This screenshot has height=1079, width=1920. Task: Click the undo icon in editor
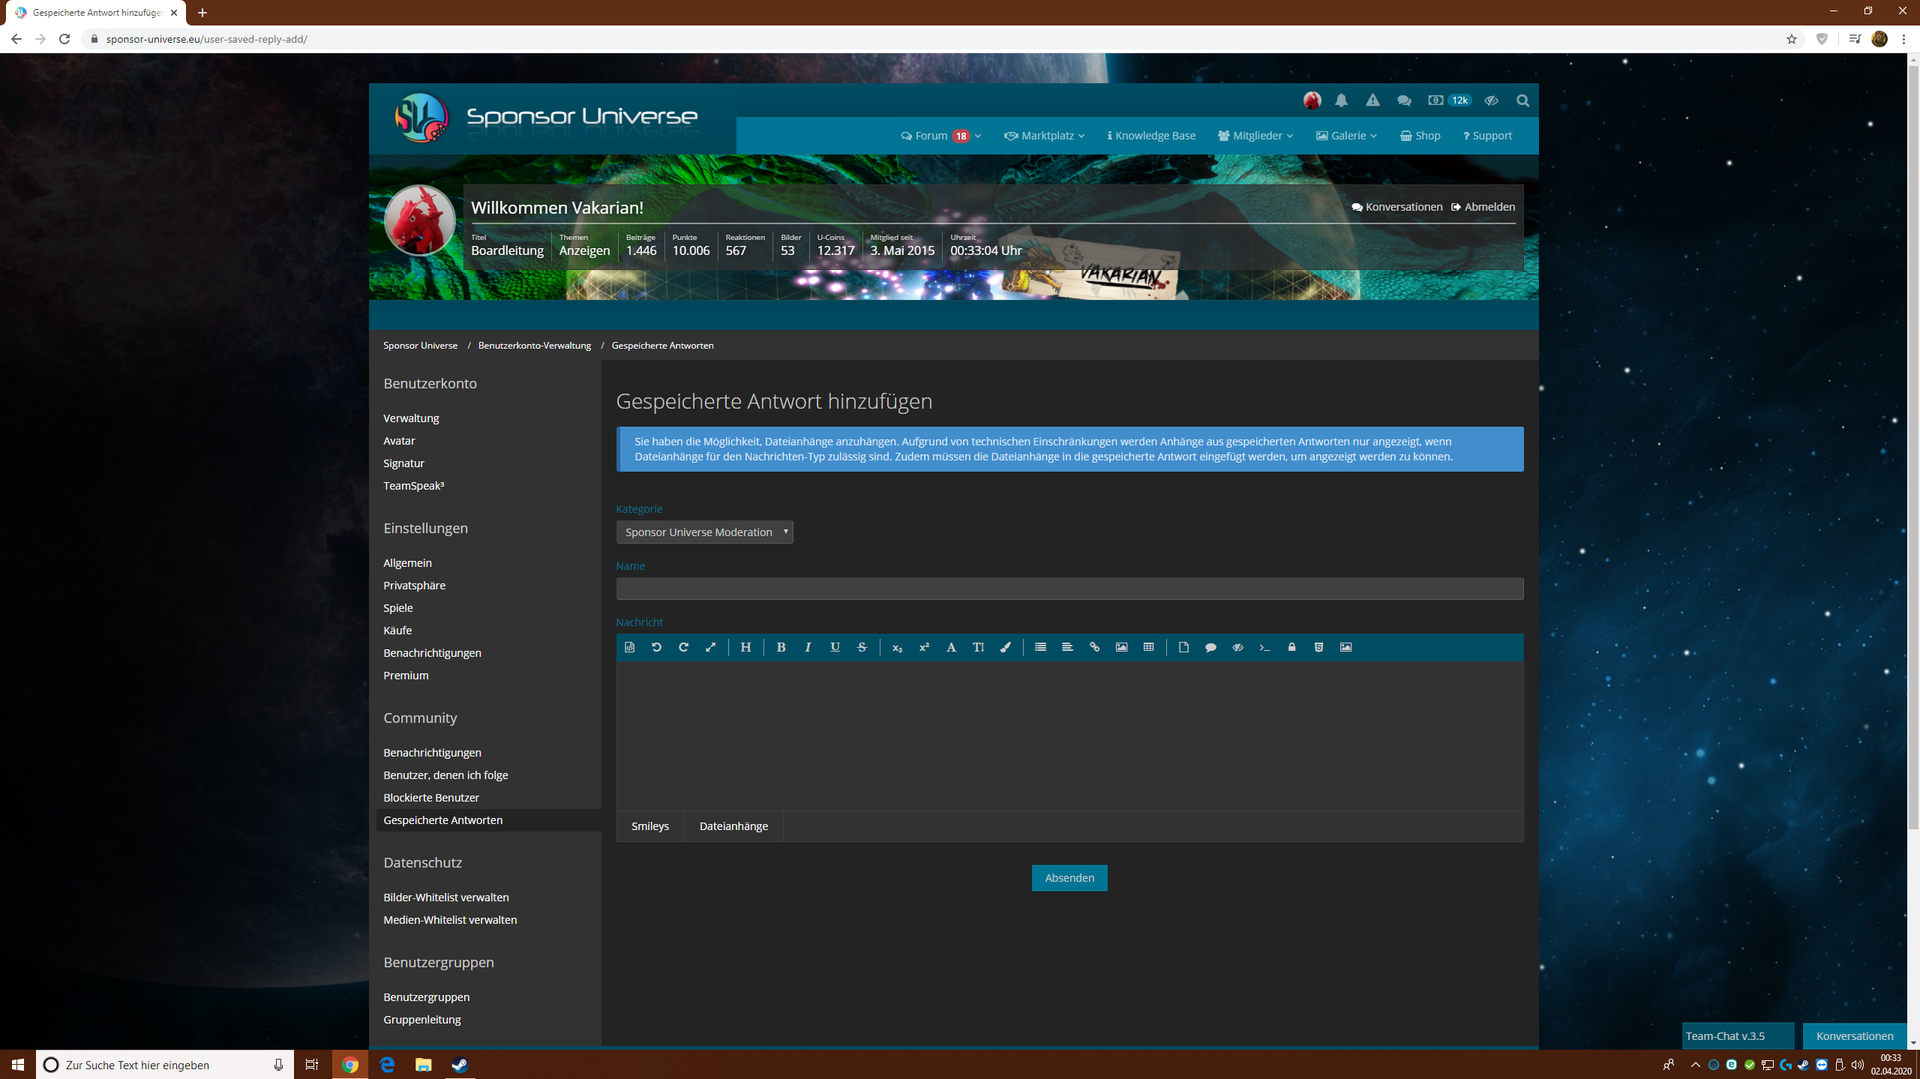coord(656,647)
